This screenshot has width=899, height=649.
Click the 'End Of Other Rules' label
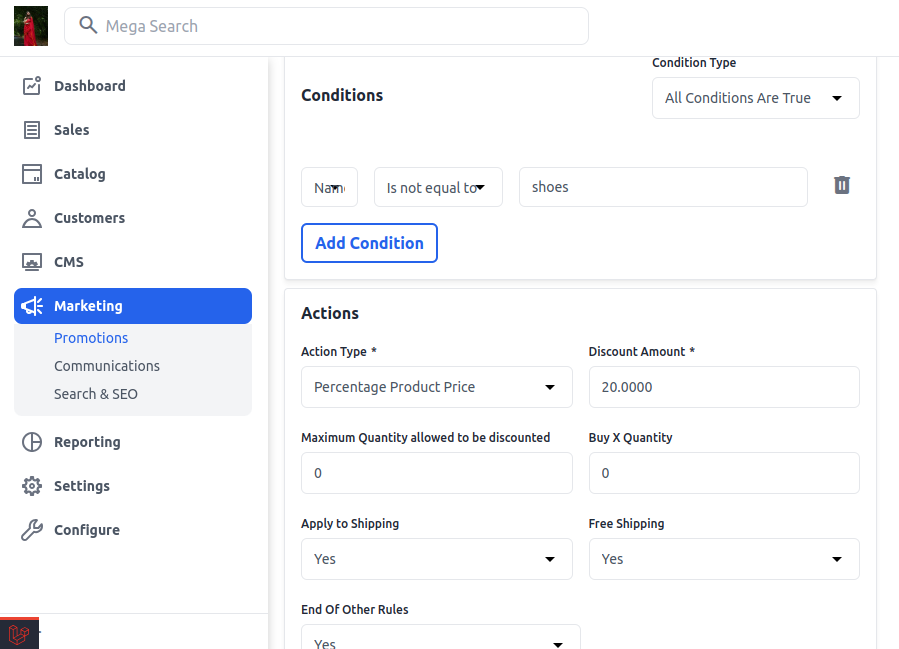pyautogui.click(x=355, y=609)
